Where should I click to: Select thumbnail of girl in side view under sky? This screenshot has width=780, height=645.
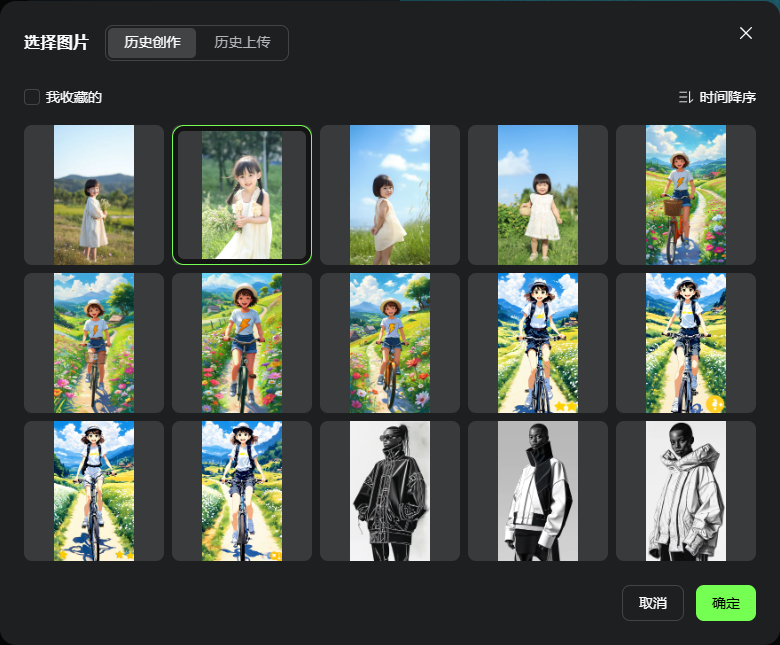(x=390, y=195)
